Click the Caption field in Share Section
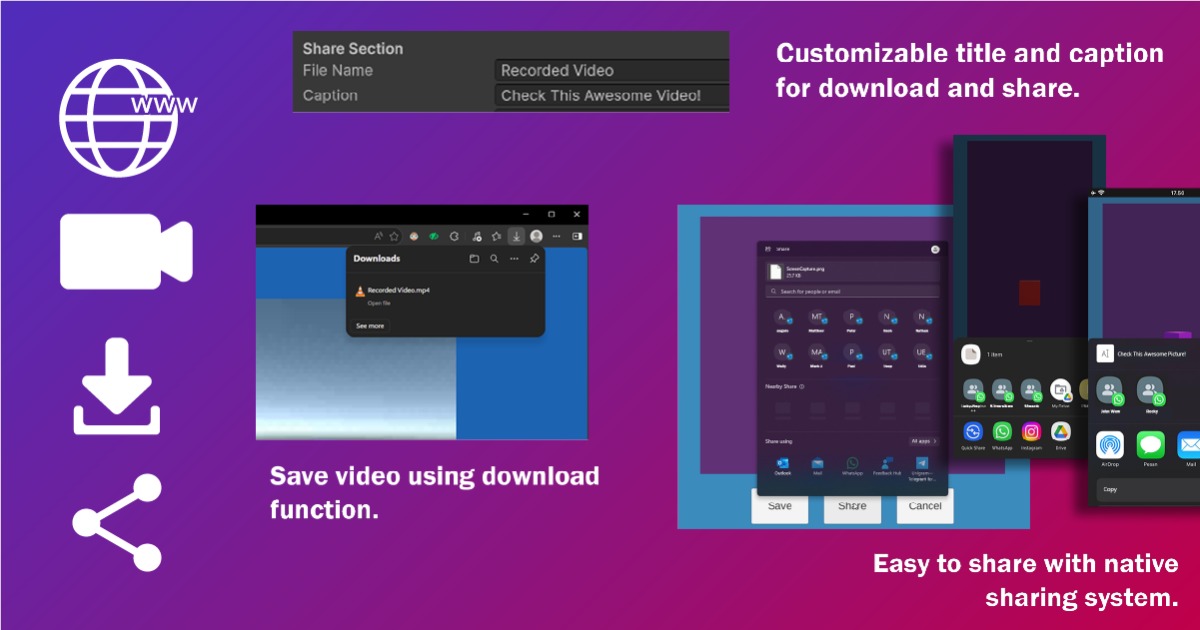 pyautogui.click(x=611, y=96)
